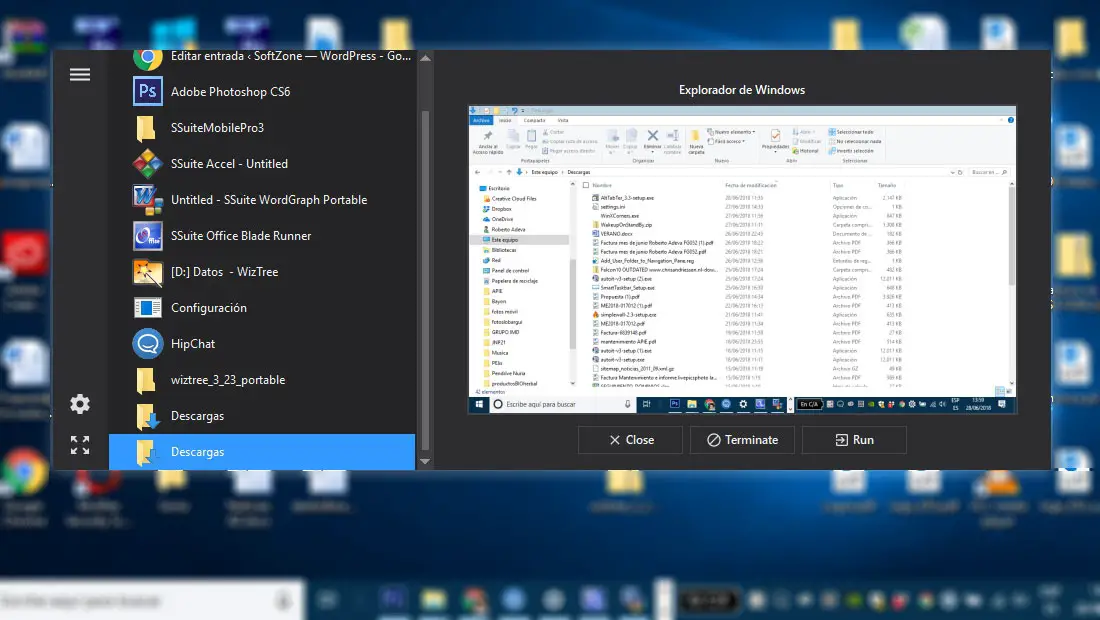This screenshot has width=1100, height=620.
Task: Click the Explorador de Windows preview thumbnail
Action: coord(742,260)
